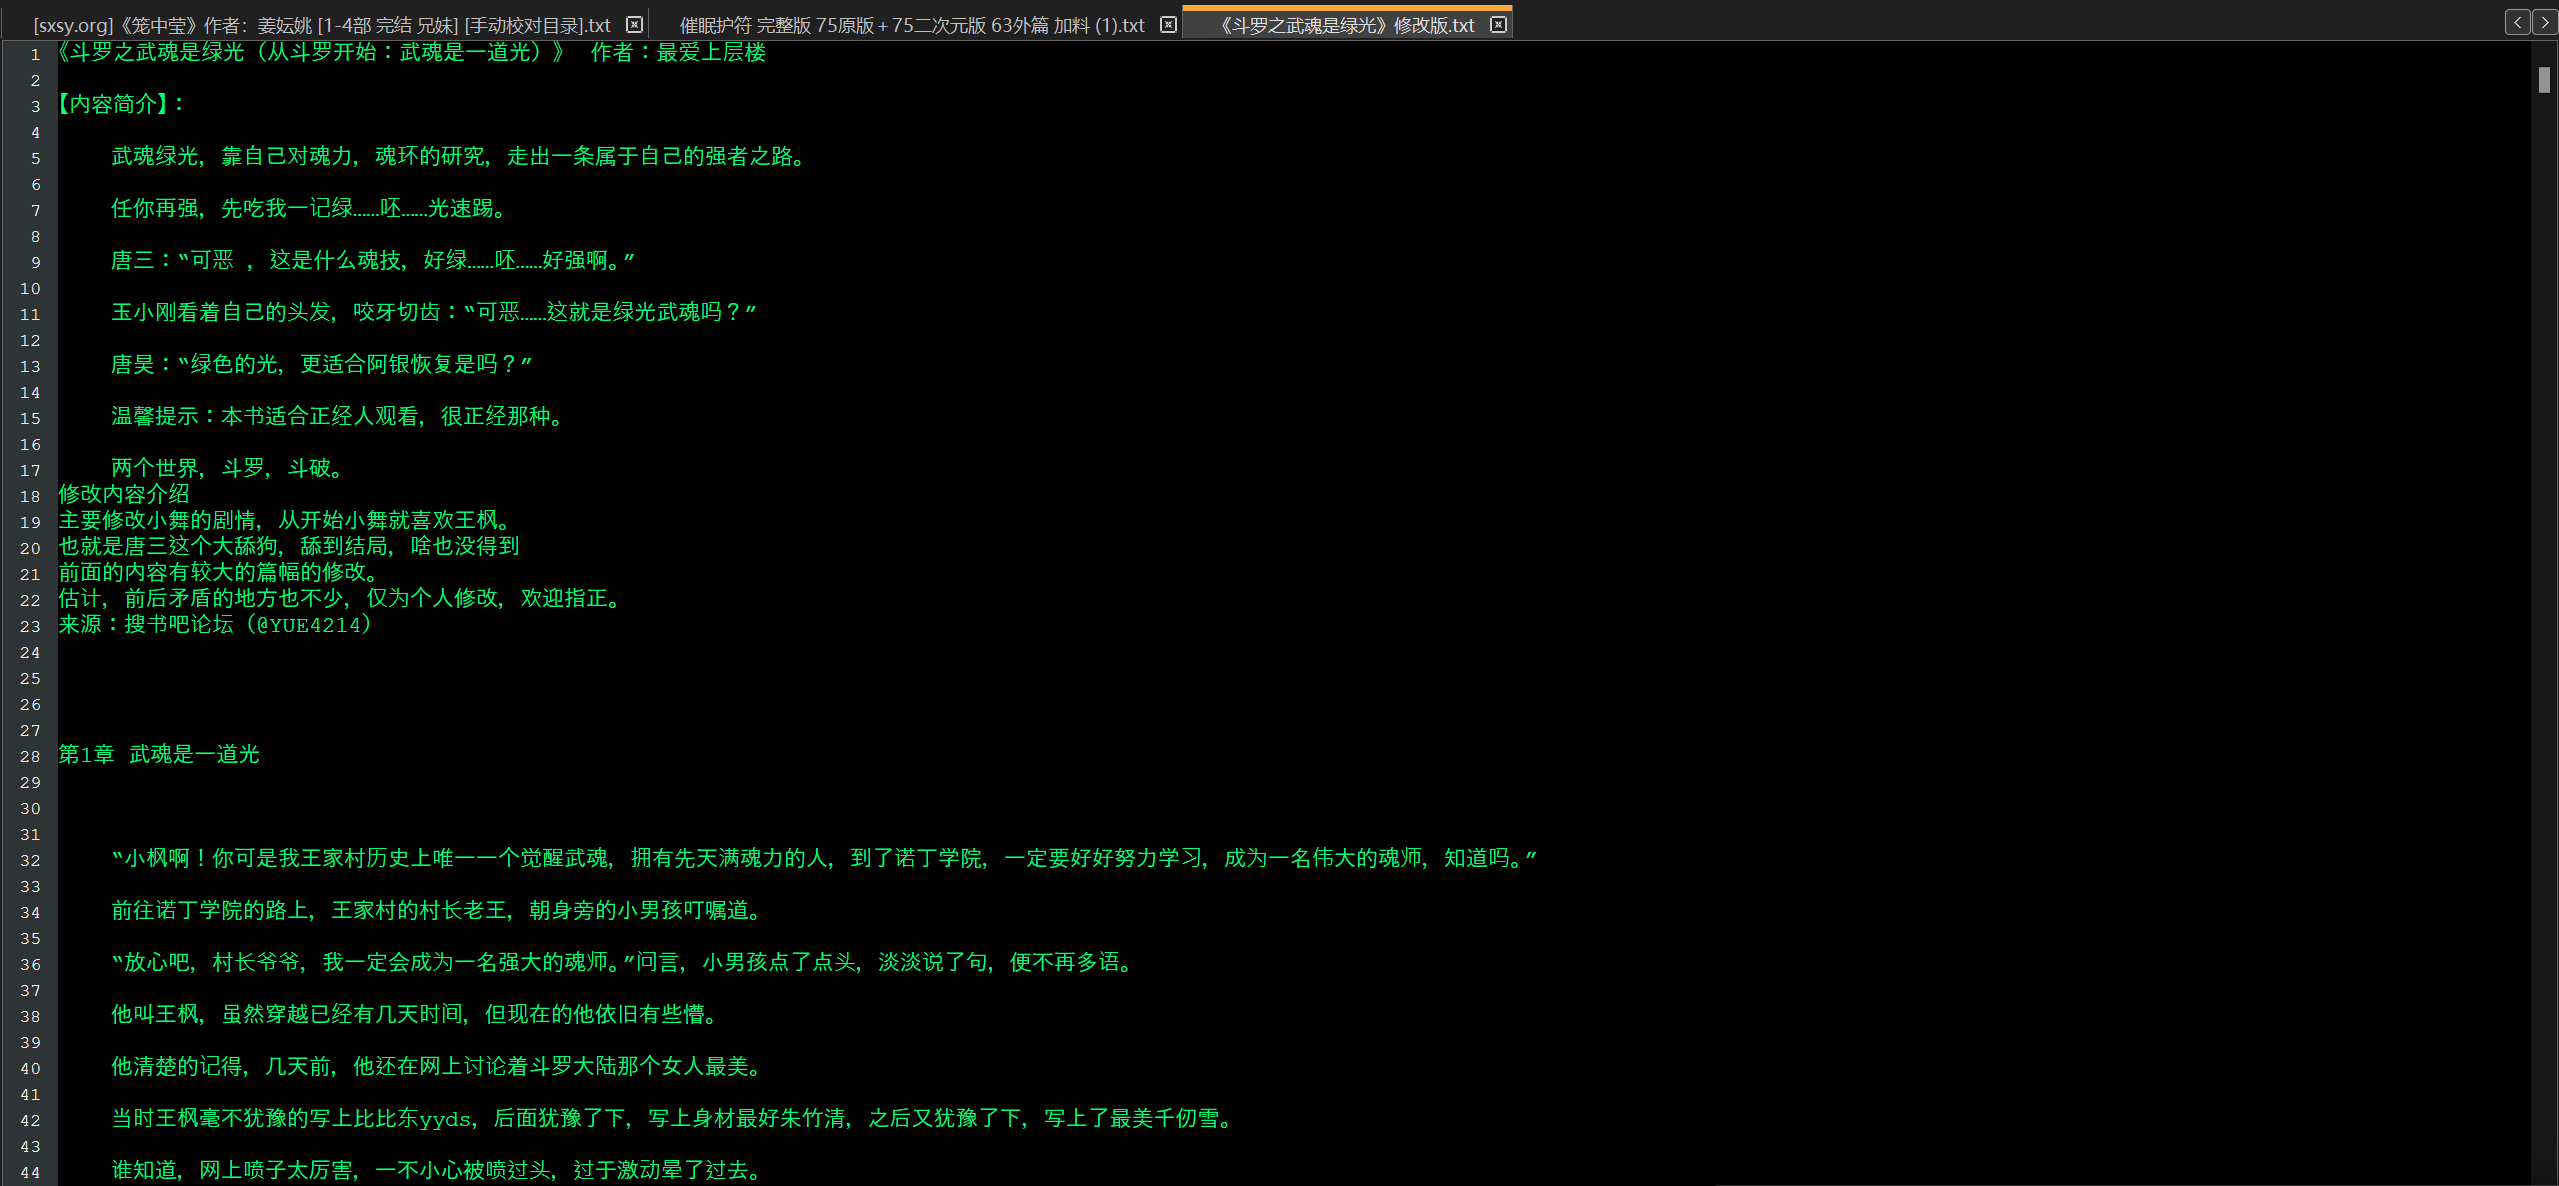Viewport: 2559px width, 1186px height.
Task: Click line number 1 in the gutter
Action: pyautogui.click(x=35, y=54)
